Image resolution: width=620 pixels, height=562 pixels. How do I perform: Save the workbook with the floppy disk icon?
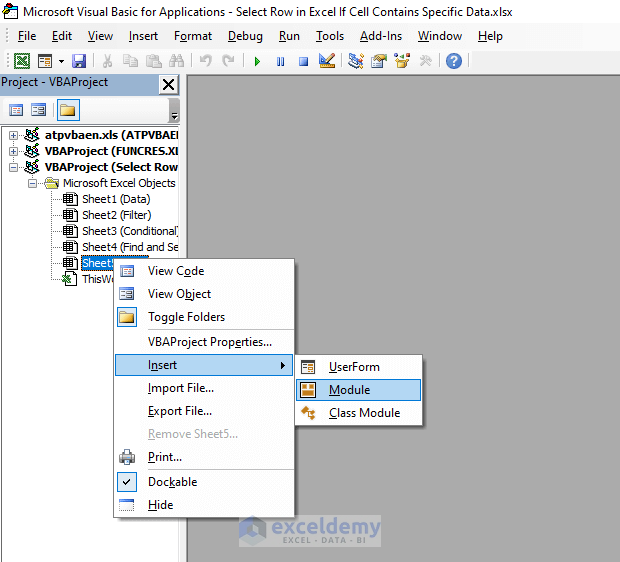pyautogui.click(x=79, y=61)
